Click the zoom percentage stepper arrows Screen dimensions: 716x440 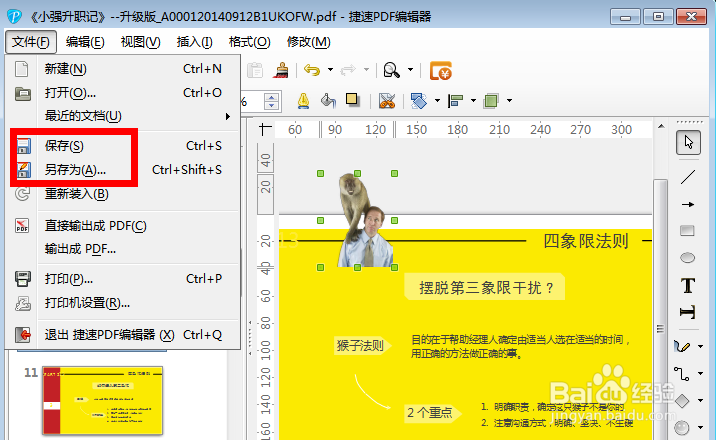click(272, 101)
